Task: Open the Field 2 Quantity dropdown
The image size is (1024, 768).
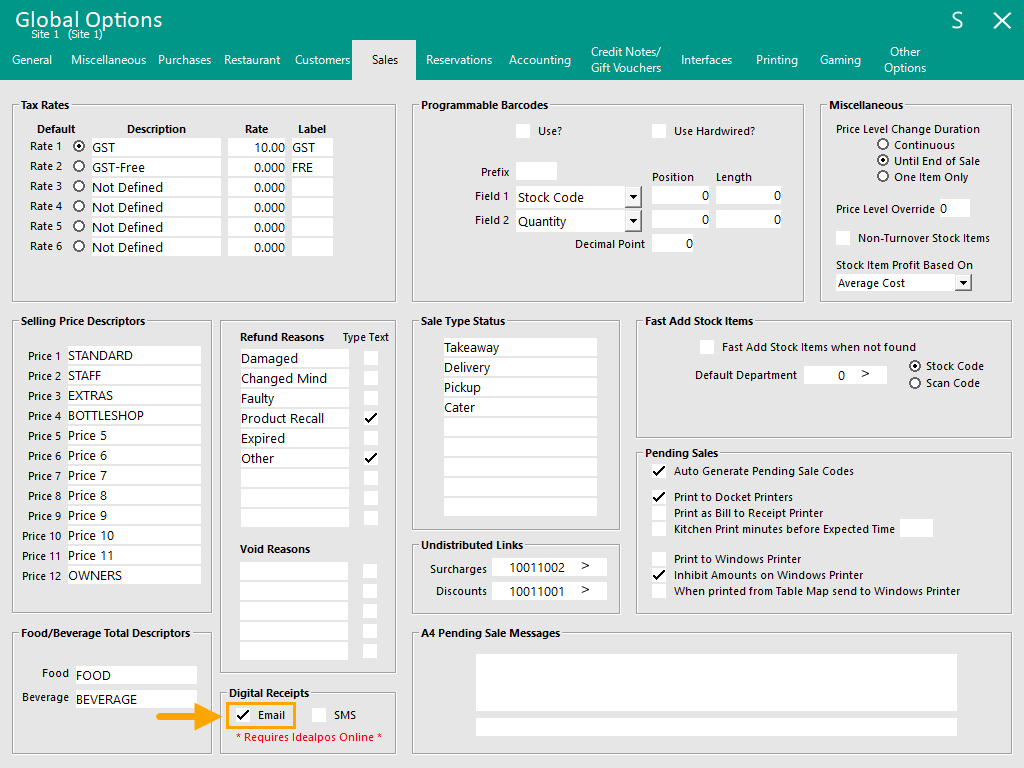Action: coord(632,220)
